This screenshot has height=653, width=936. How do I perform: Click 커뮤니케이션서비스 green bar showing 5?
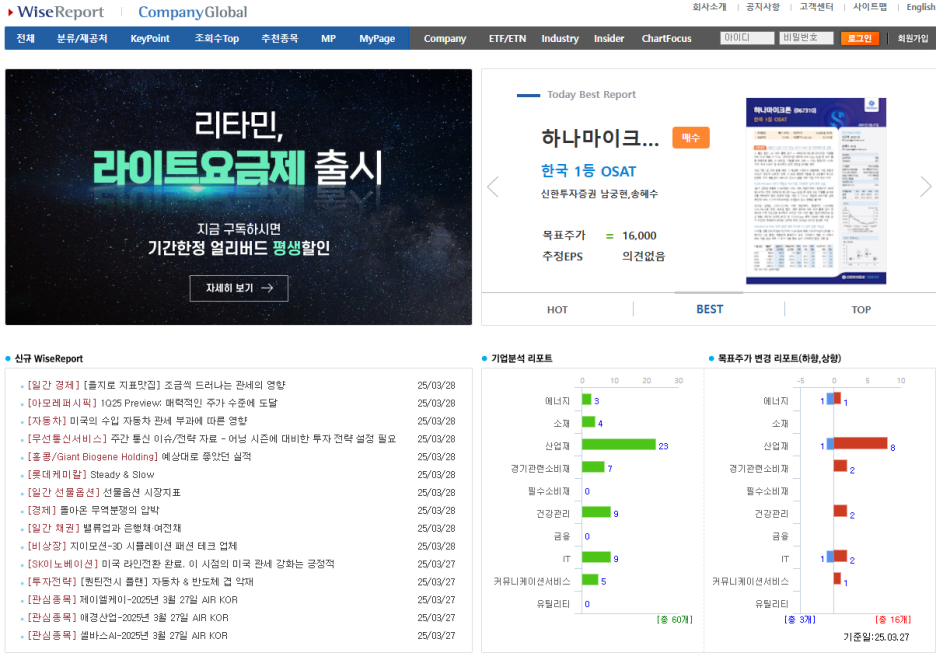pos(590,580)
